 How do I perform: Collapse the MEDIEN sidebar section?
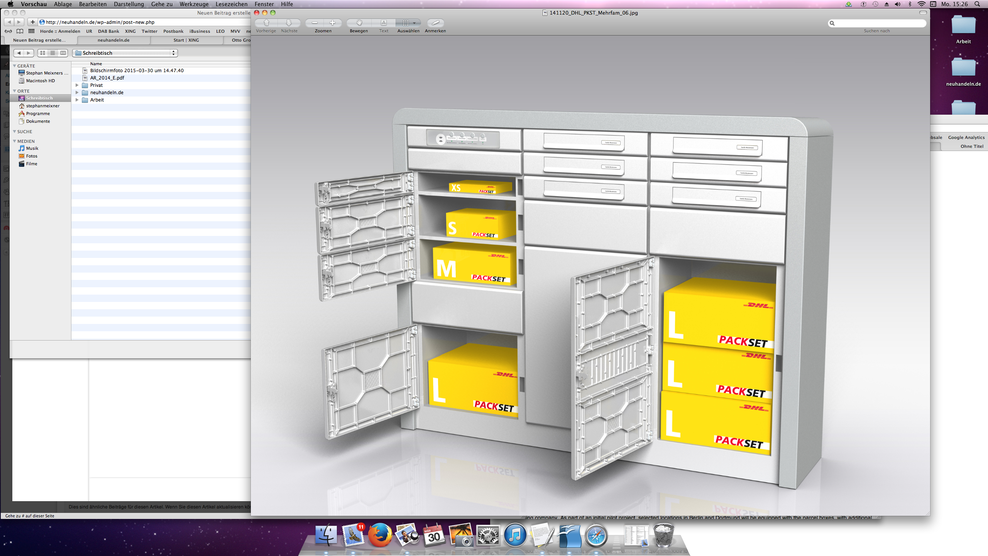click(14, 141)
